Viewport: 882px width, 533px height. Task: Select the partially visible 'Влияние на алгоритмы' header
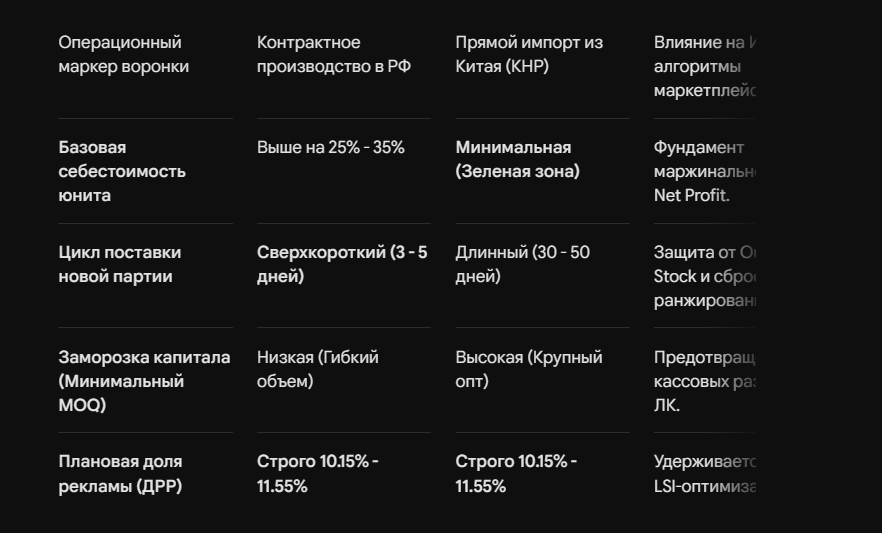tap(704, 66)
